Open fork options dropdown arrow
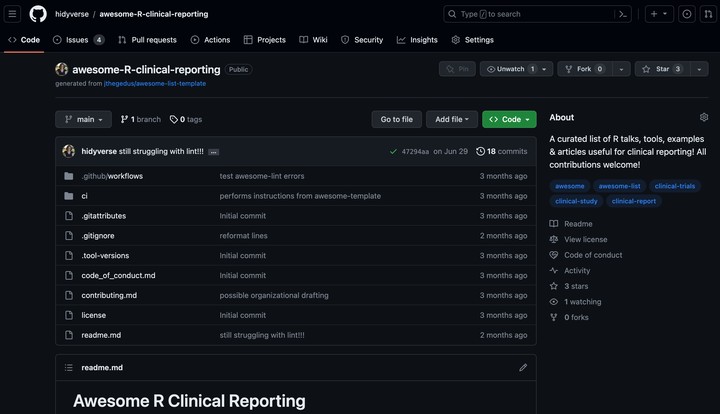Viewport: 720px width, 414px height. [x=621, y=69]
